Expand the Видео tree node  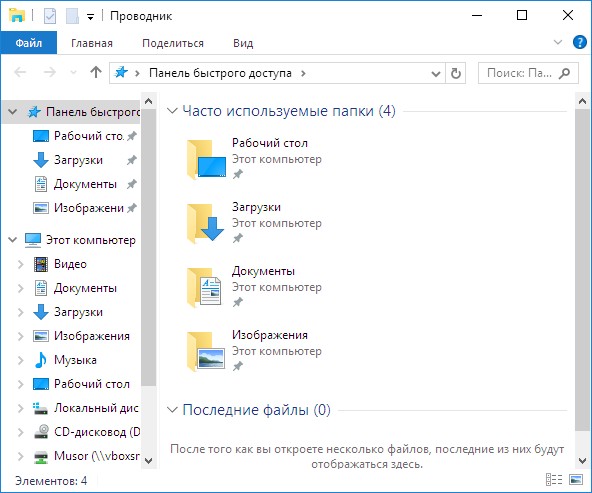21,265
